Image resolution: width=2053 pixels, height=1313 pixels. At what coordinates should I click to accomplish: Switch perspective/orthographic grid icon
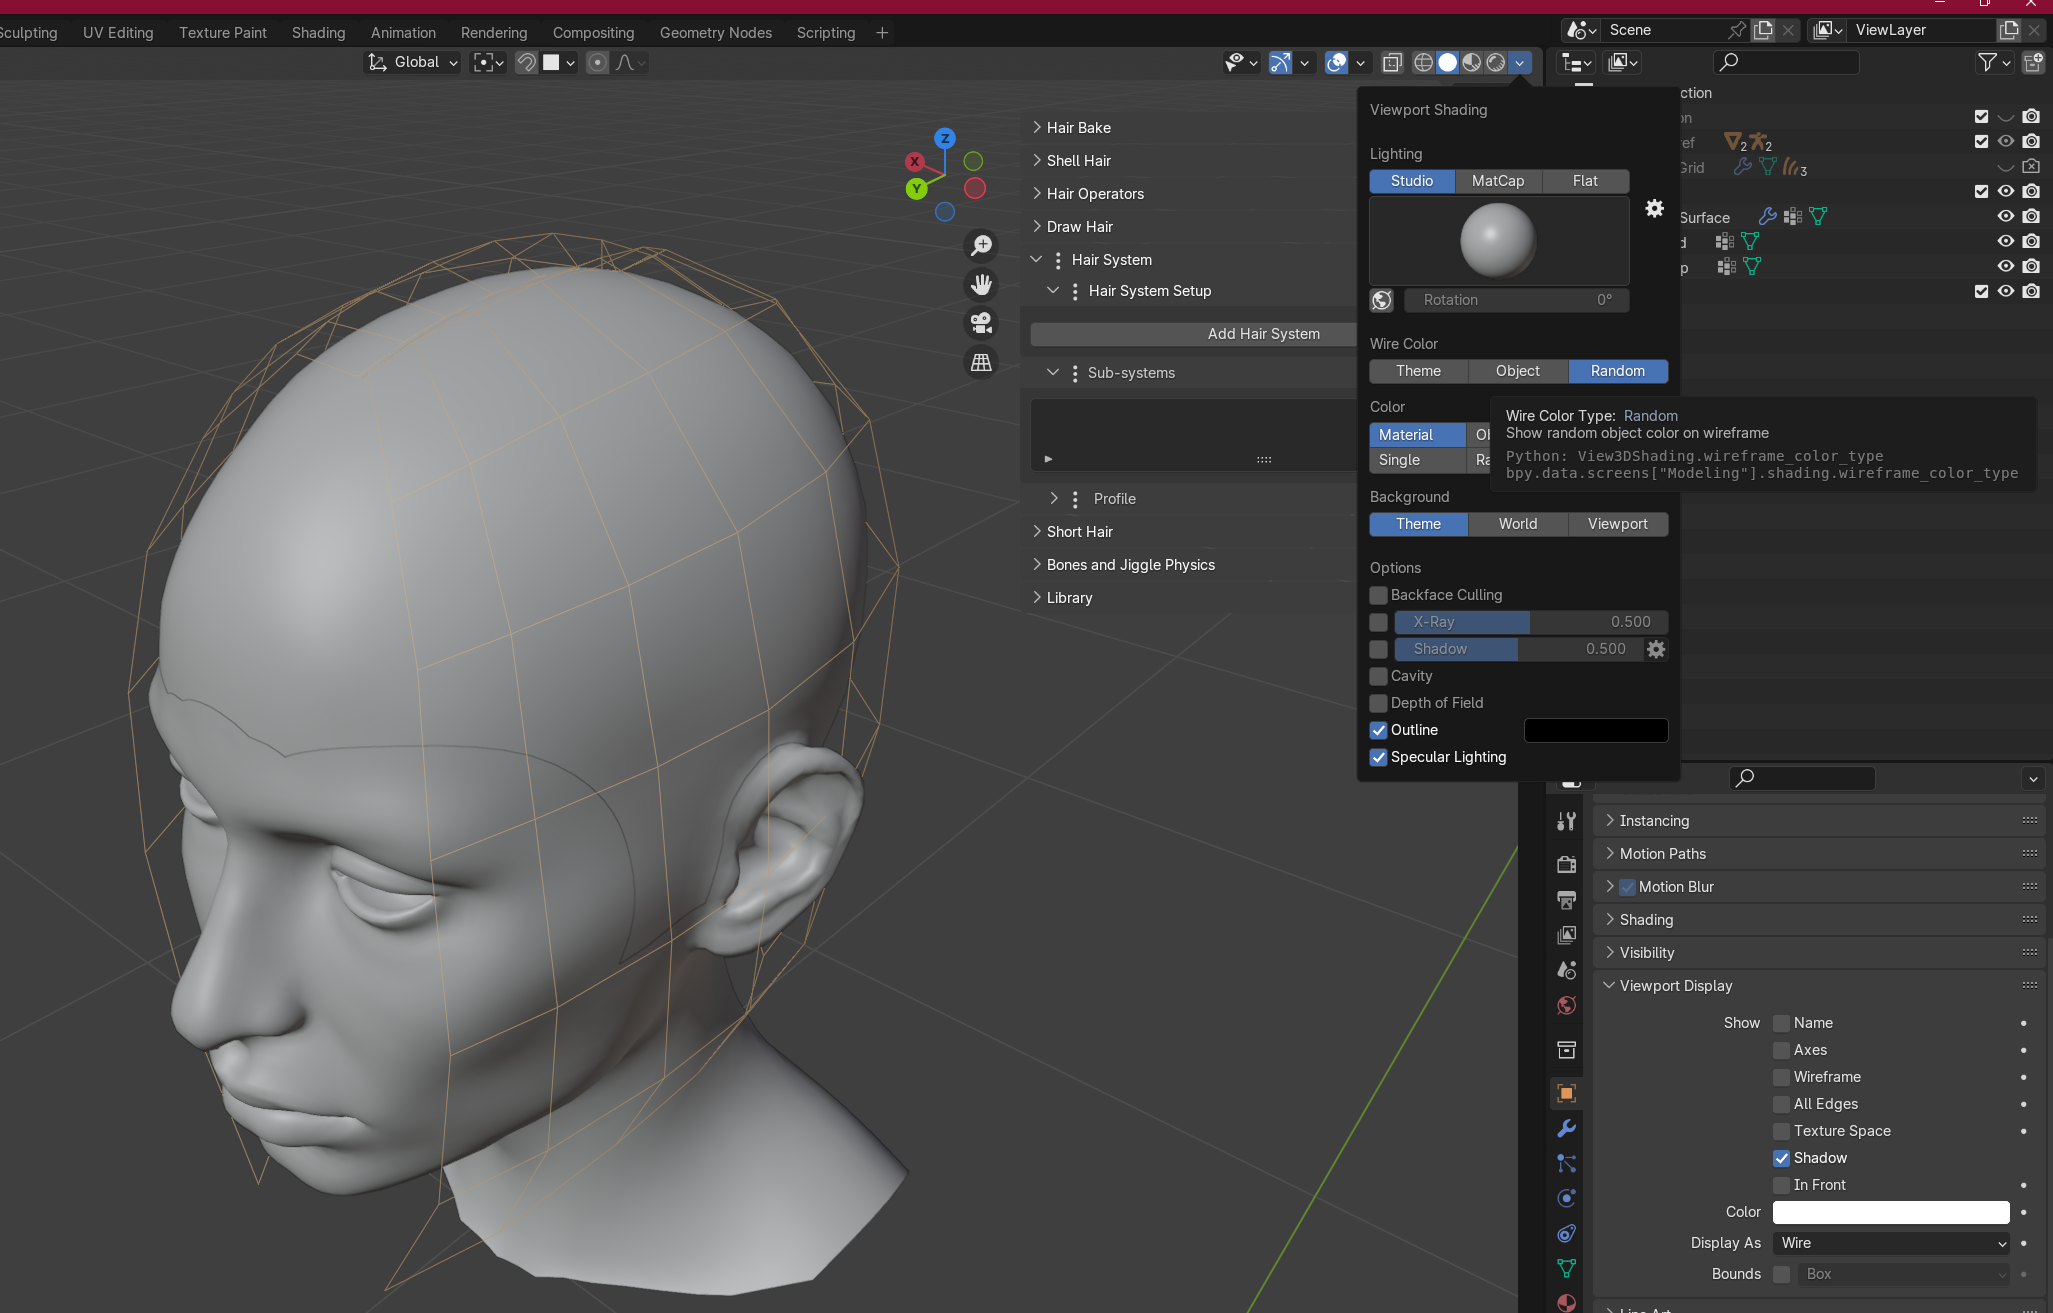[x=982, y=362]
